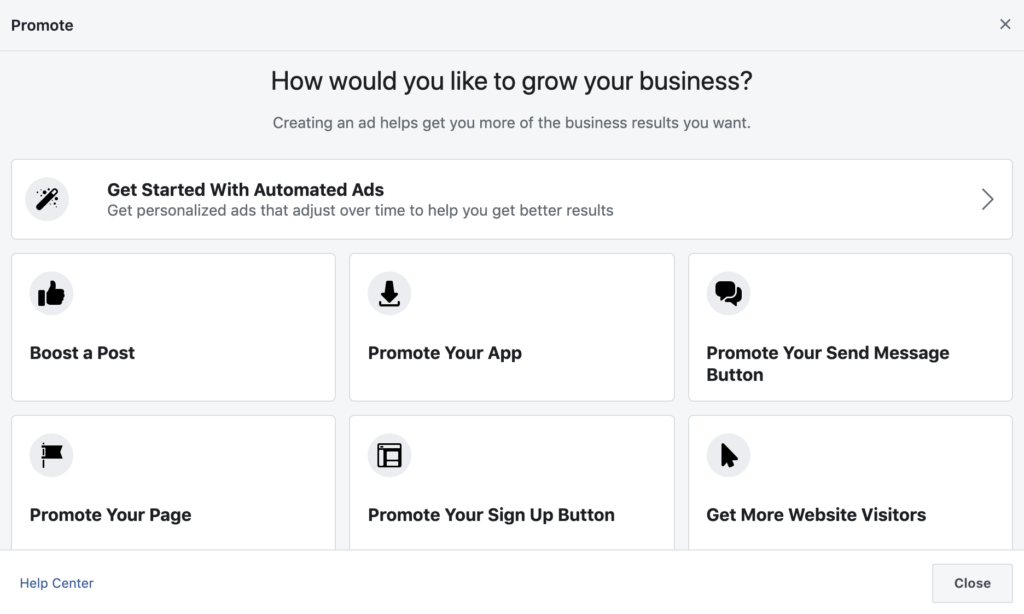
Task: Select the Boost a Post label
Action: 82,353
